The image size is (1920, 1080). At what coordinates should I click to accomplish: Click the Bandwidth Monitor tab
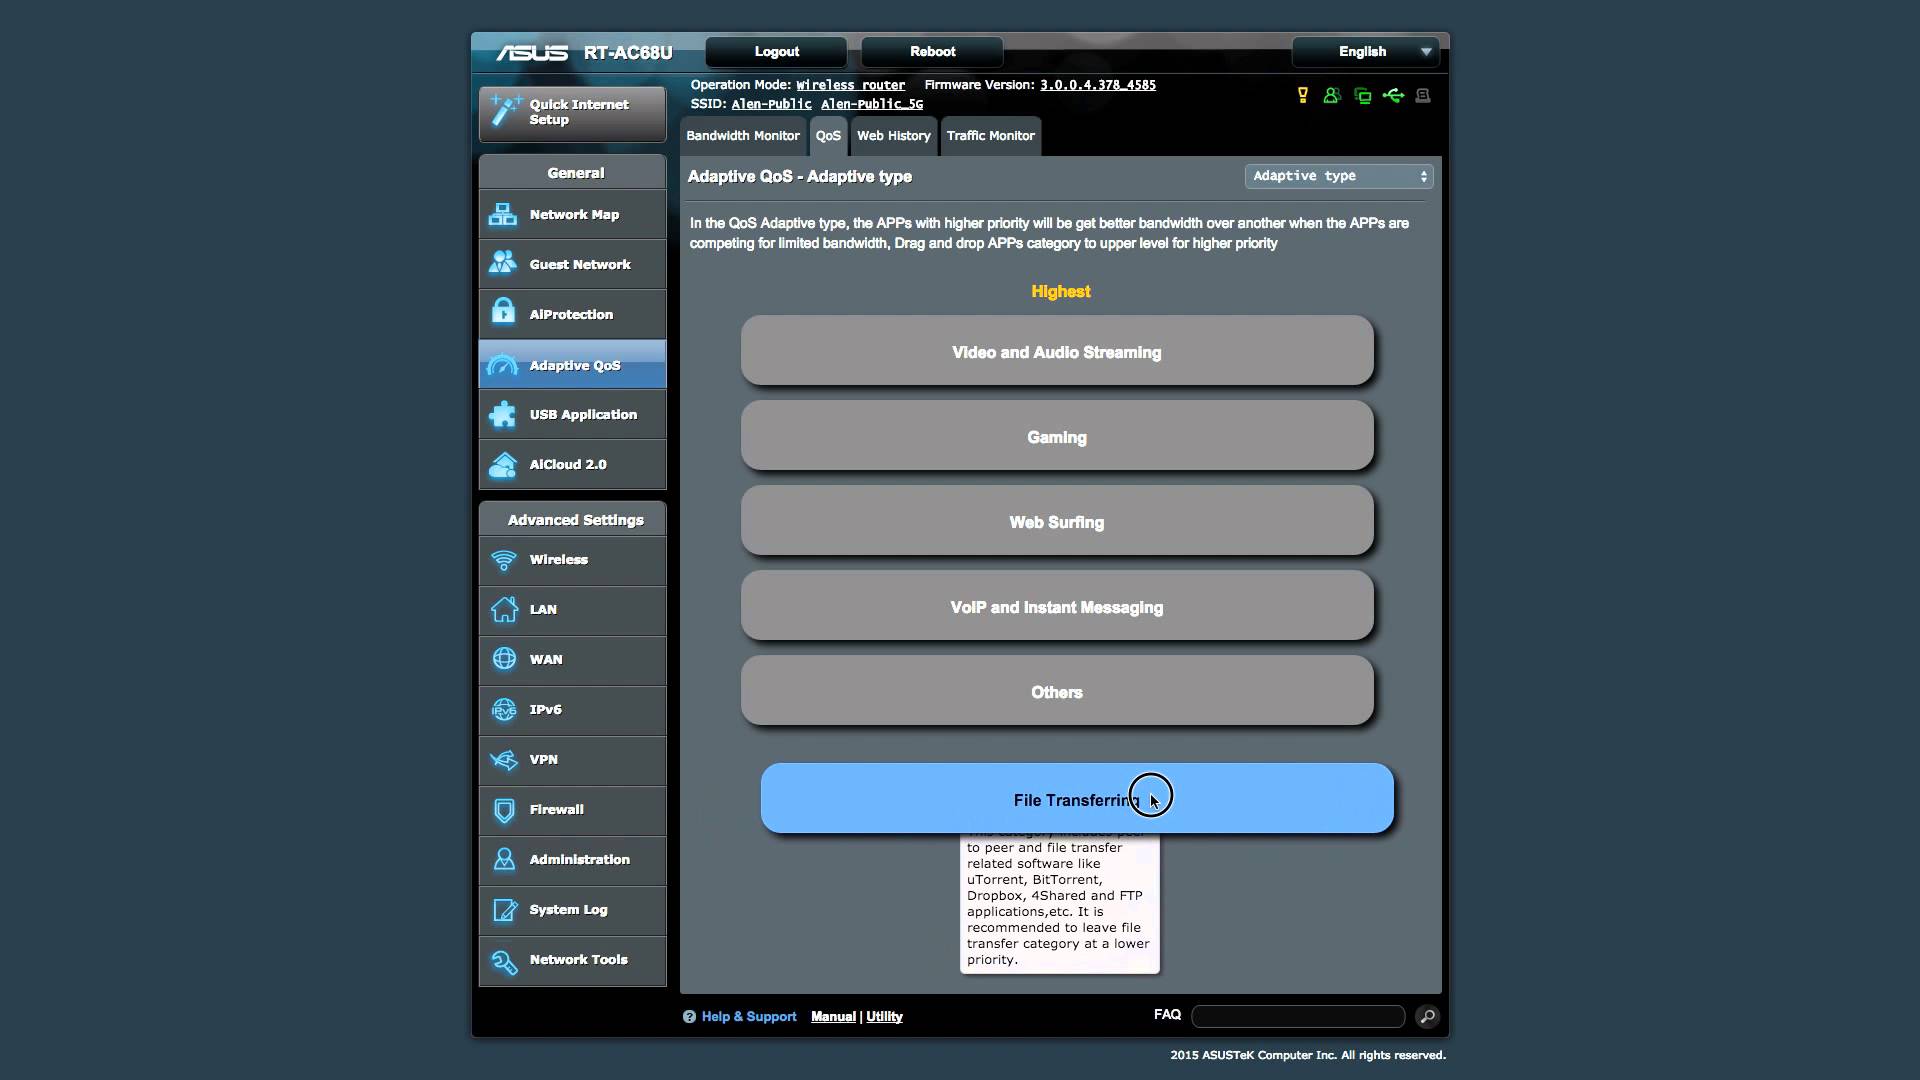tap(742, 135)
